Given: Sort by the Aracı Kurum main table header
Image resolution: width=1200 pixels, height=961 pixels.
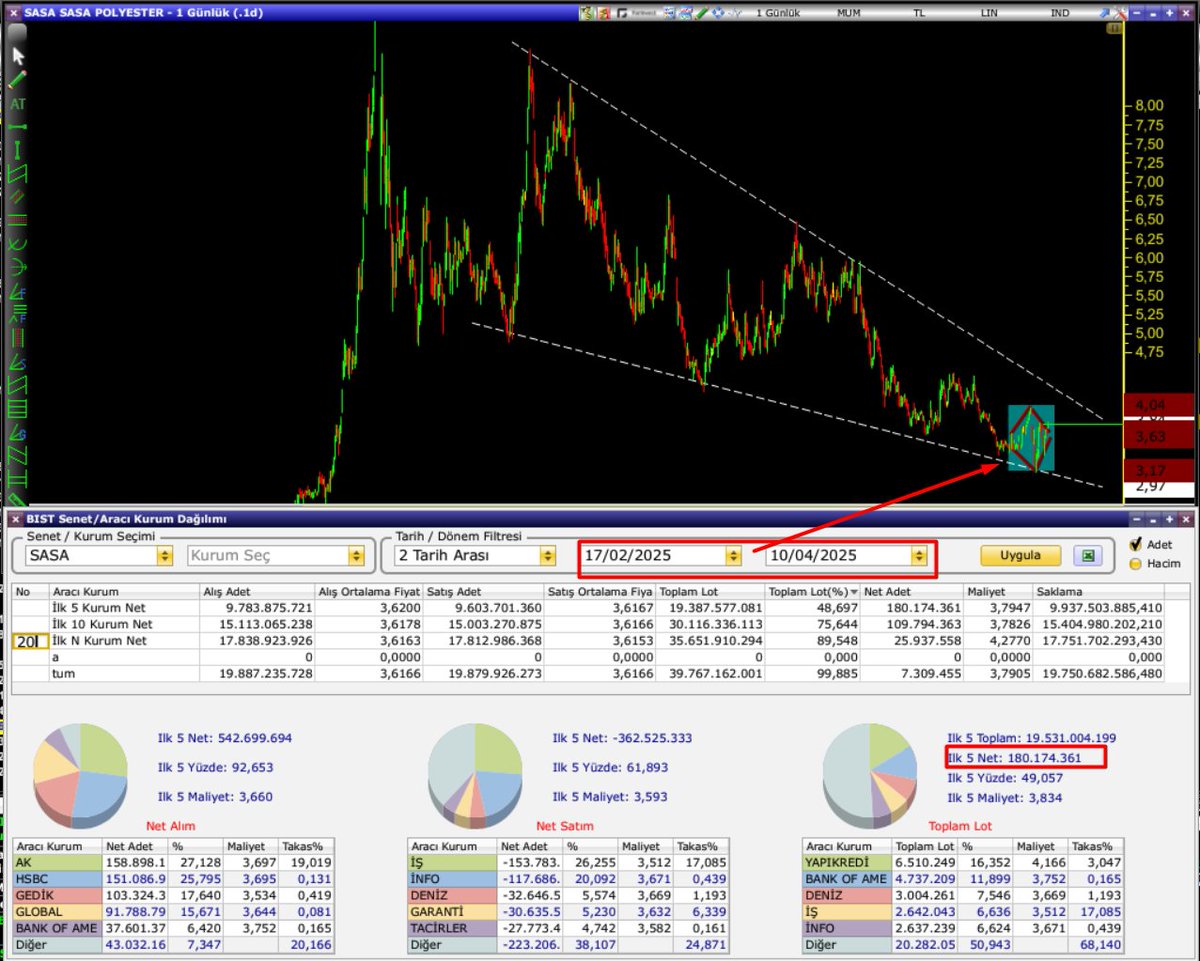Looking at the screenshot, I should pos(124,592).
